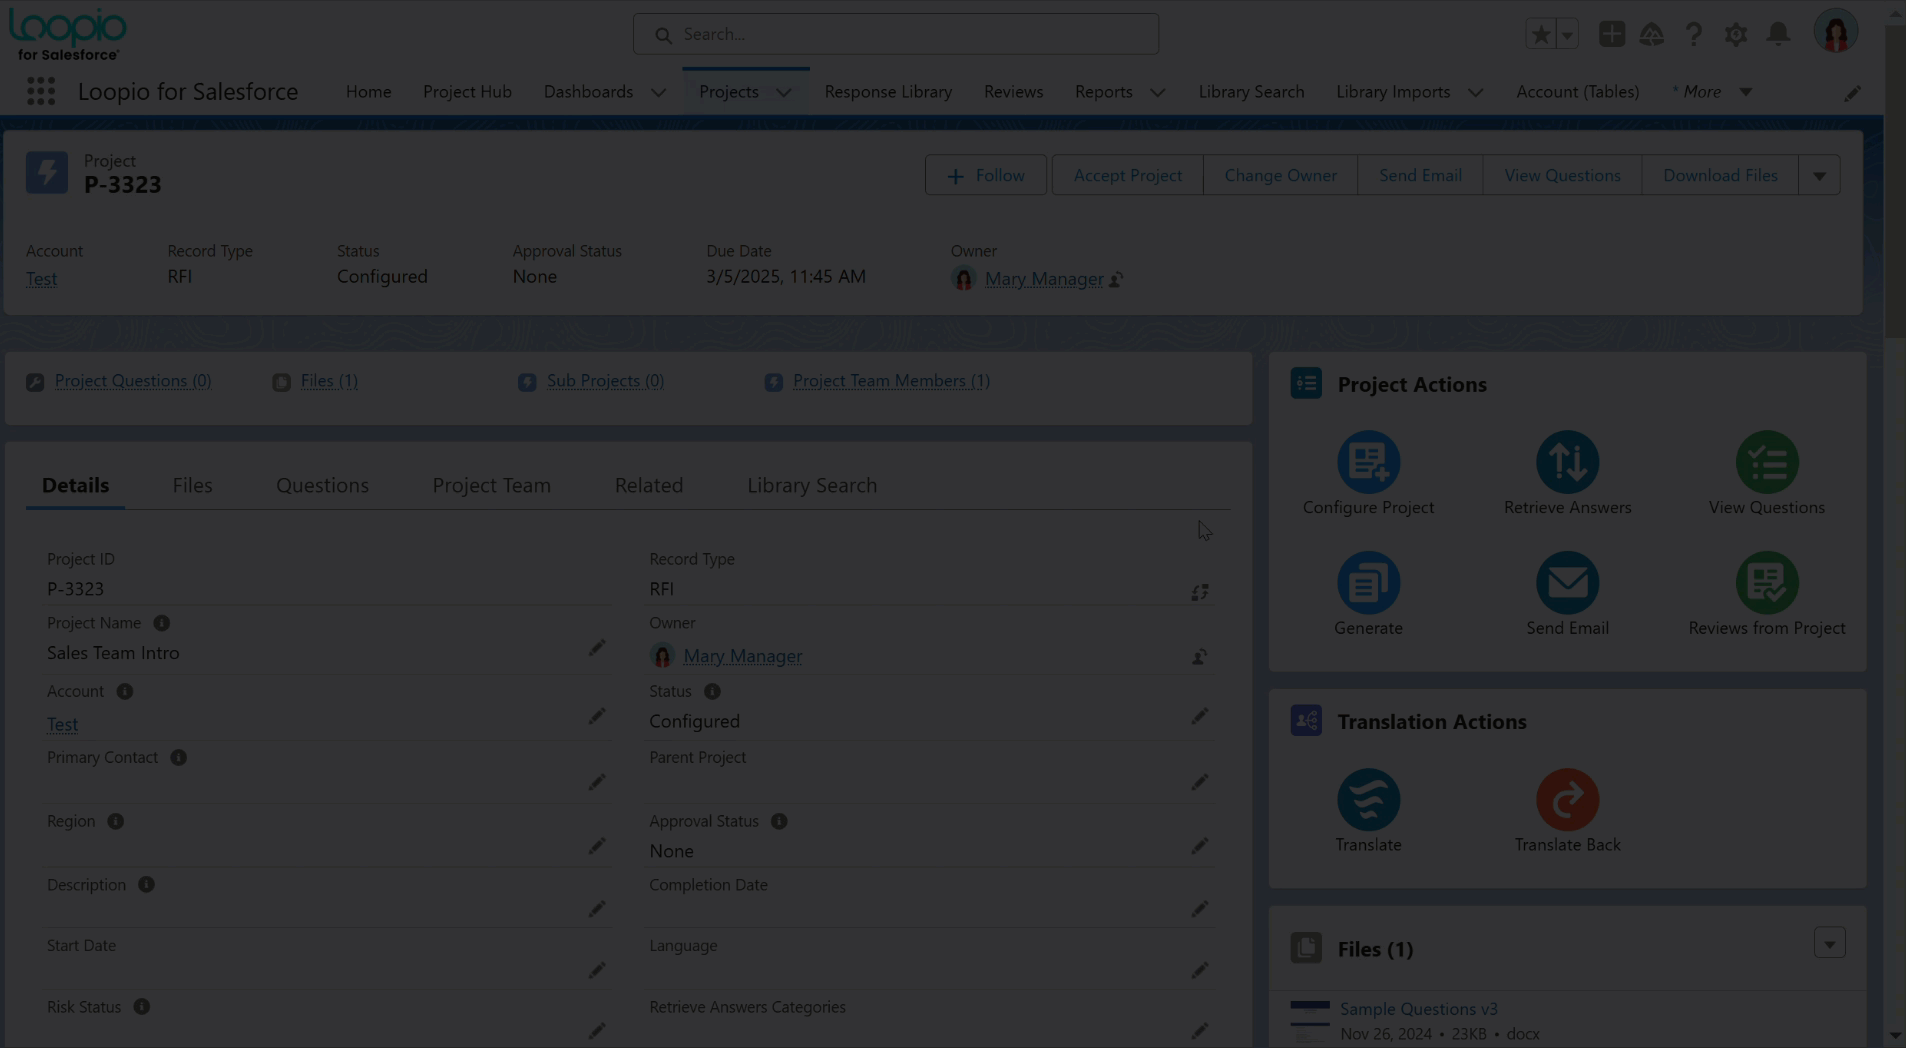Open the App Launcher grid icon
The image size is (1906, 1048).
point(41,91)
